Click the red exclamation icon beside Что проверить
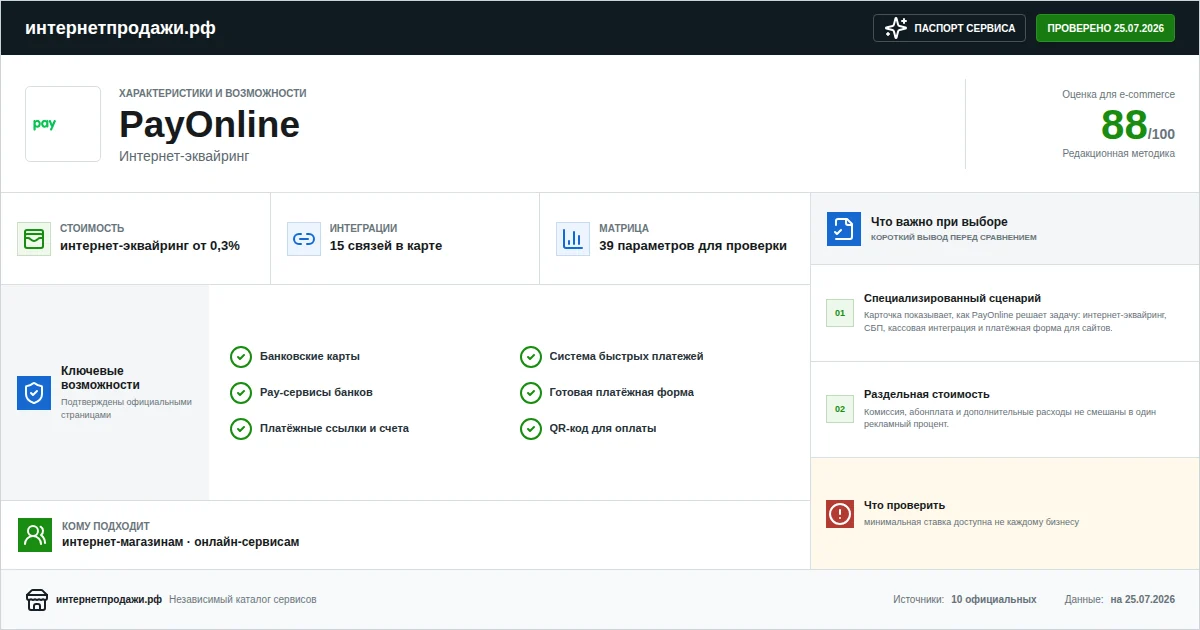 (x=840, y=514)
